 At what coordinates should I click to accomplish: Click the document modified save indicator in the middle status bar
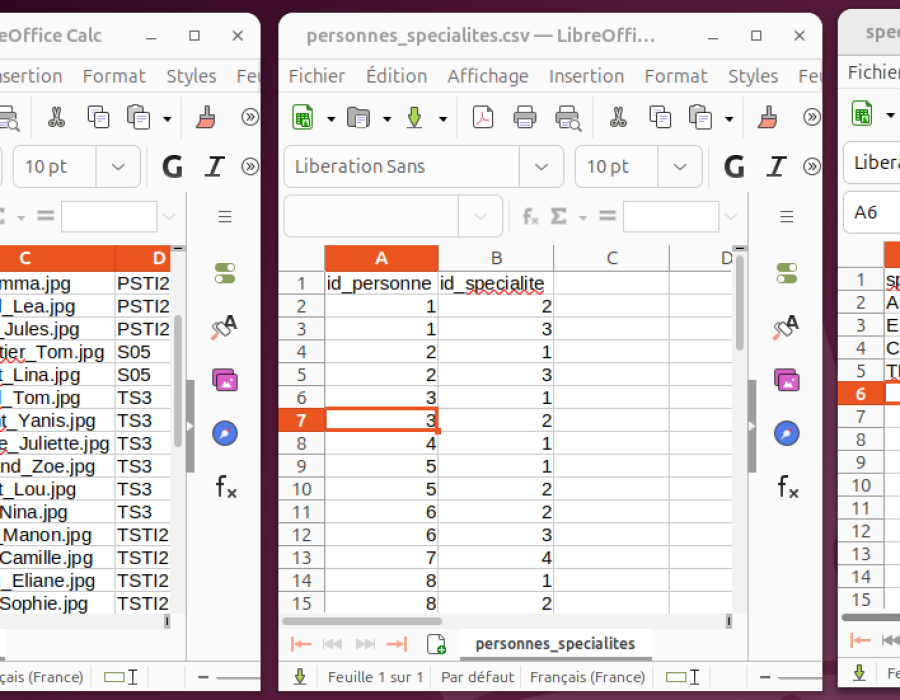tap(300, 677)
